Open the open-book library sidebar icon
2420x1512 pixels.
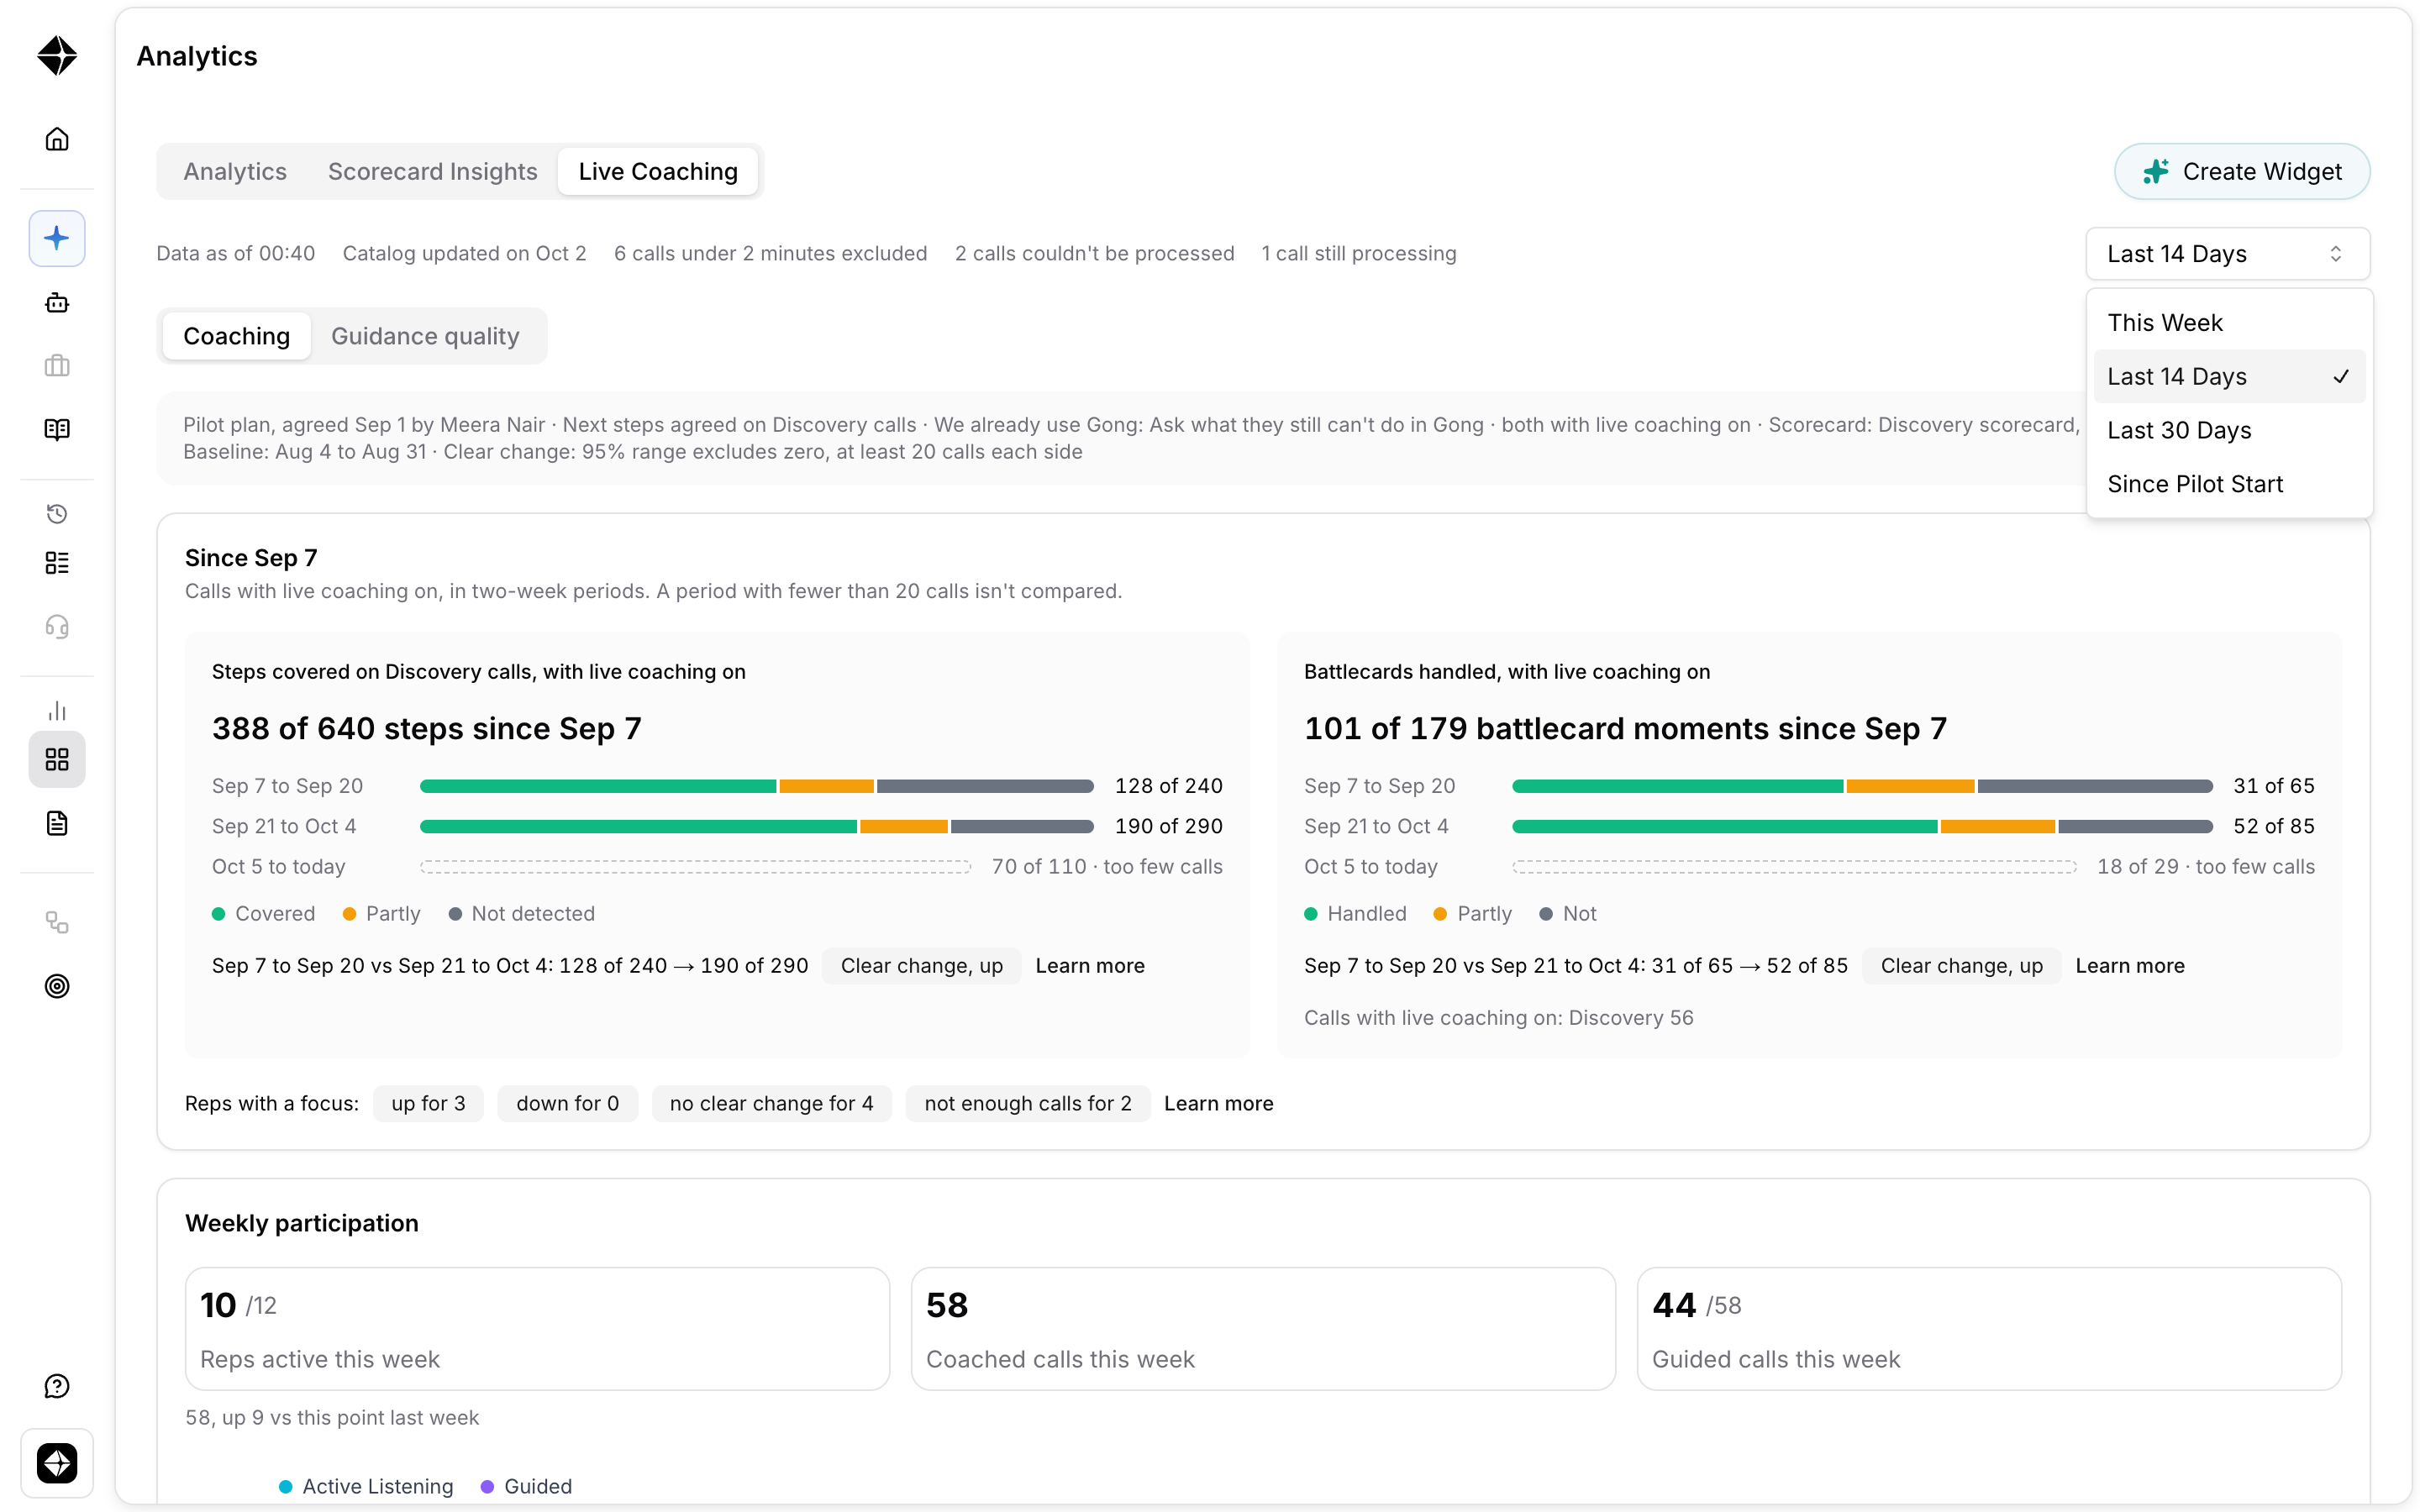[x=57, y=430]
